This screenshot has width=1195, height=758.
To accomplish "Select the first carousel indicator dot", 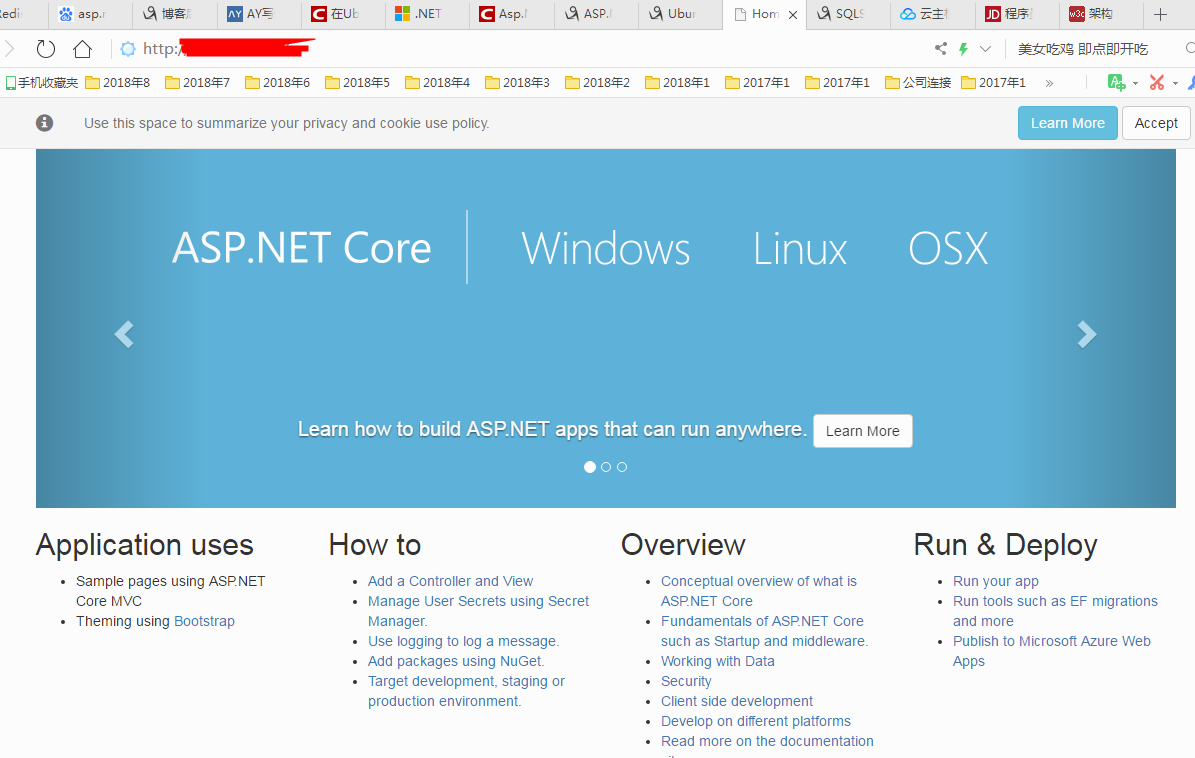I will [x=590, y=467].
